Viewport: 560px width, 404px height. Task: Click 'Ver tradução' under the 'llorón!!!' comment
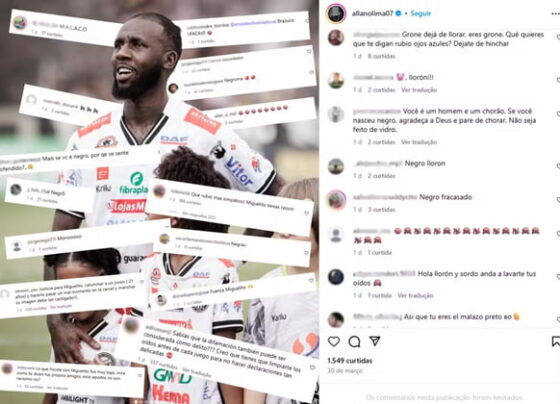419,90
